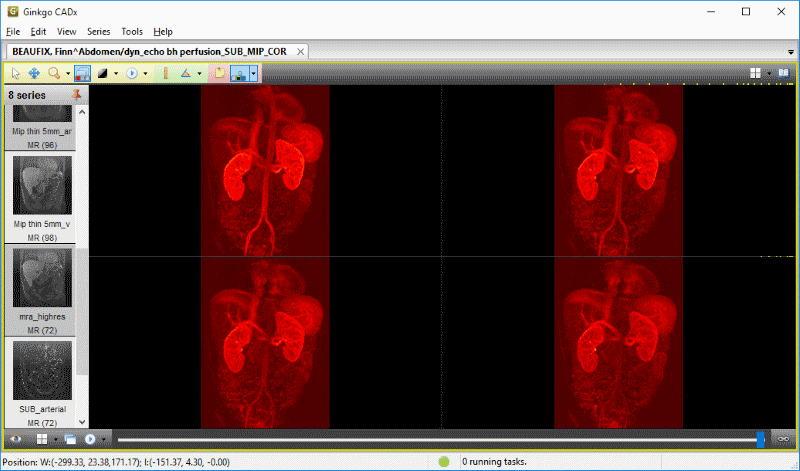800x471 pixels.
Task: Open the View menu
Action: (66, 32)
